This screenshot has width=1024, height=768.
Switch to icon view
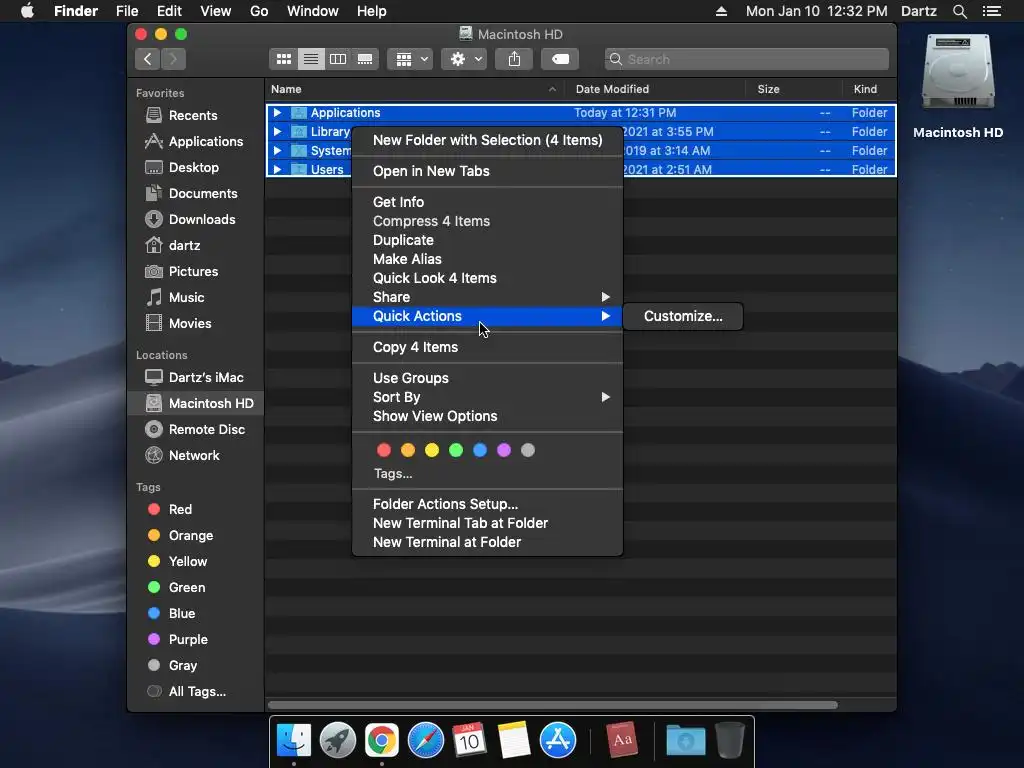[x=283, y=59]
